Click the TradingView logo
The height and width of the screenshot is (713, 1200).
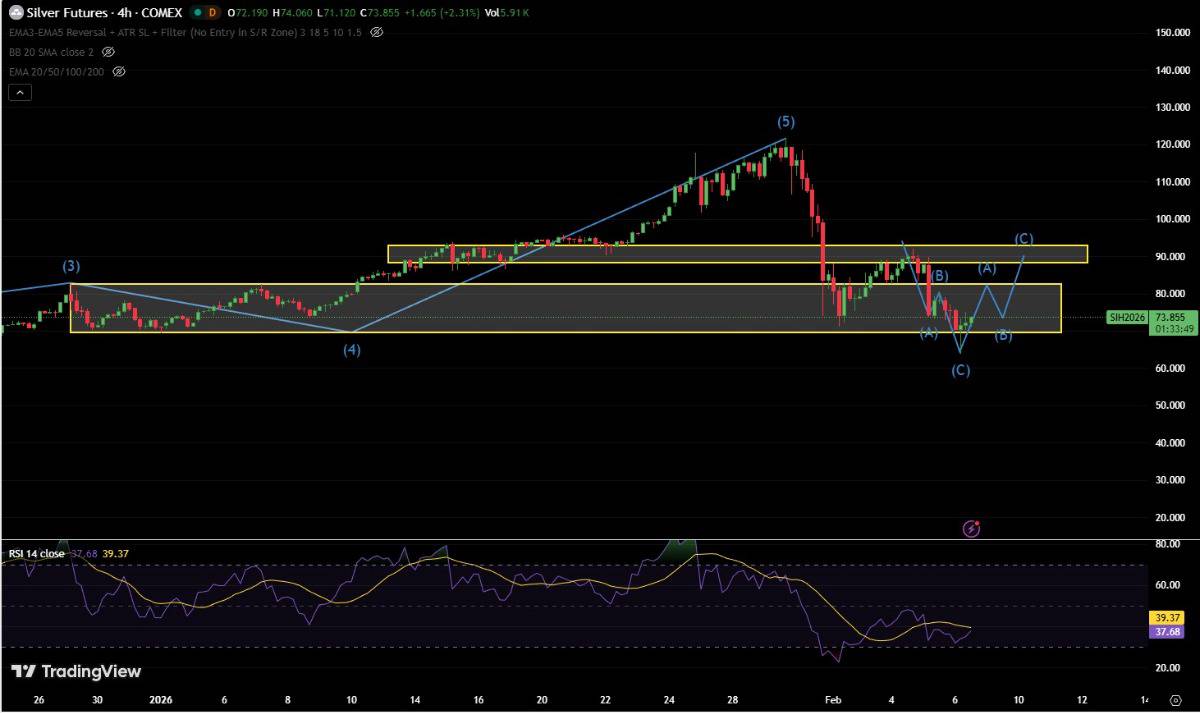(76, 672)
